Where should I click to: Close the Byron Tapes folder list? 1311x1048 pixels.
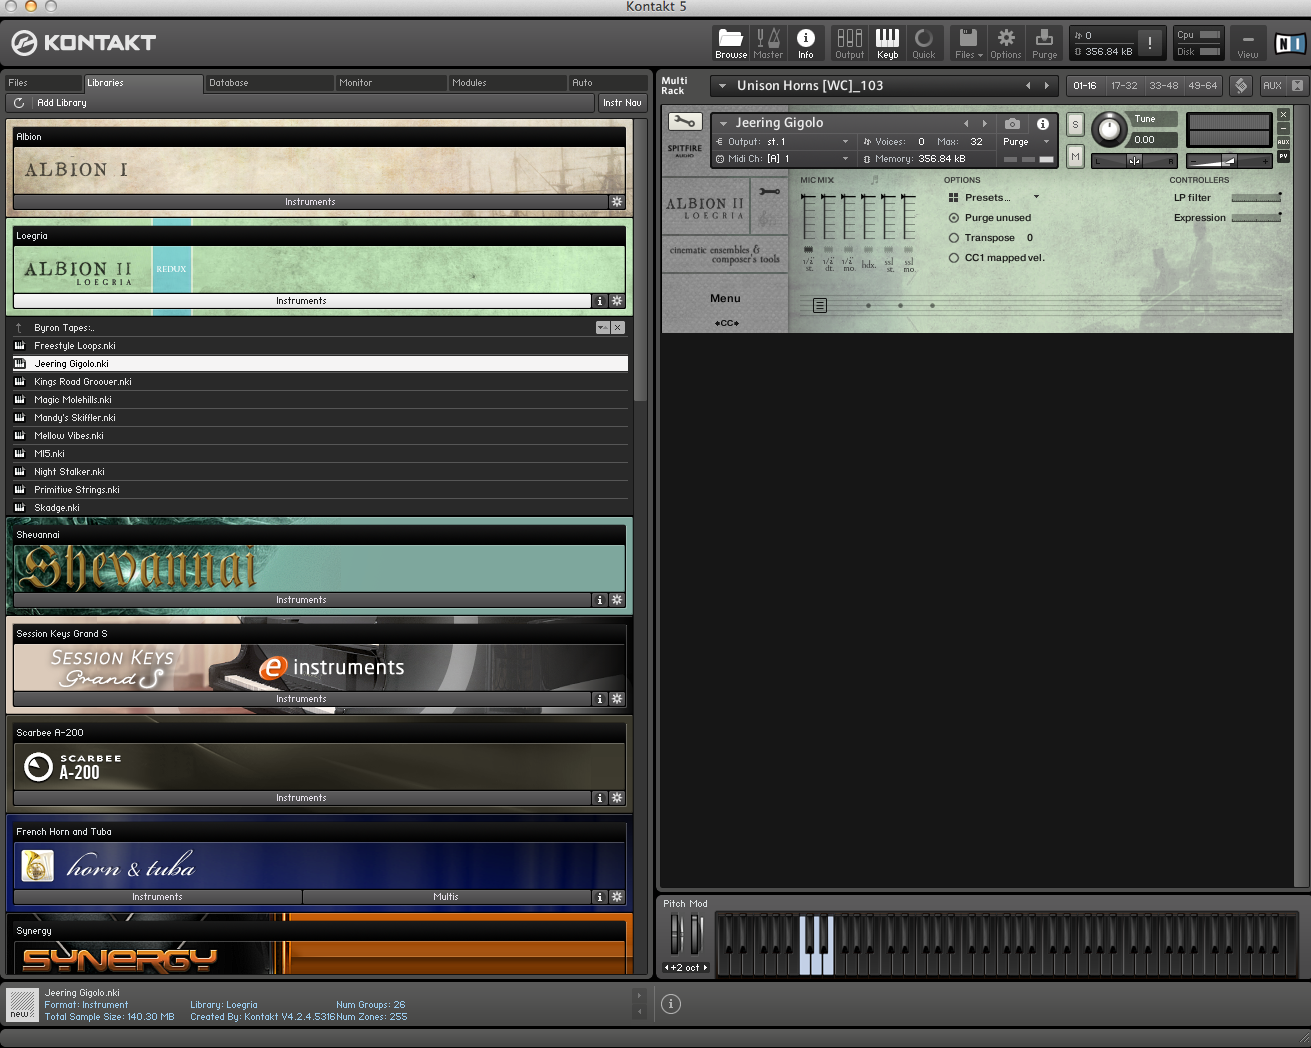(x=618, y=328)
